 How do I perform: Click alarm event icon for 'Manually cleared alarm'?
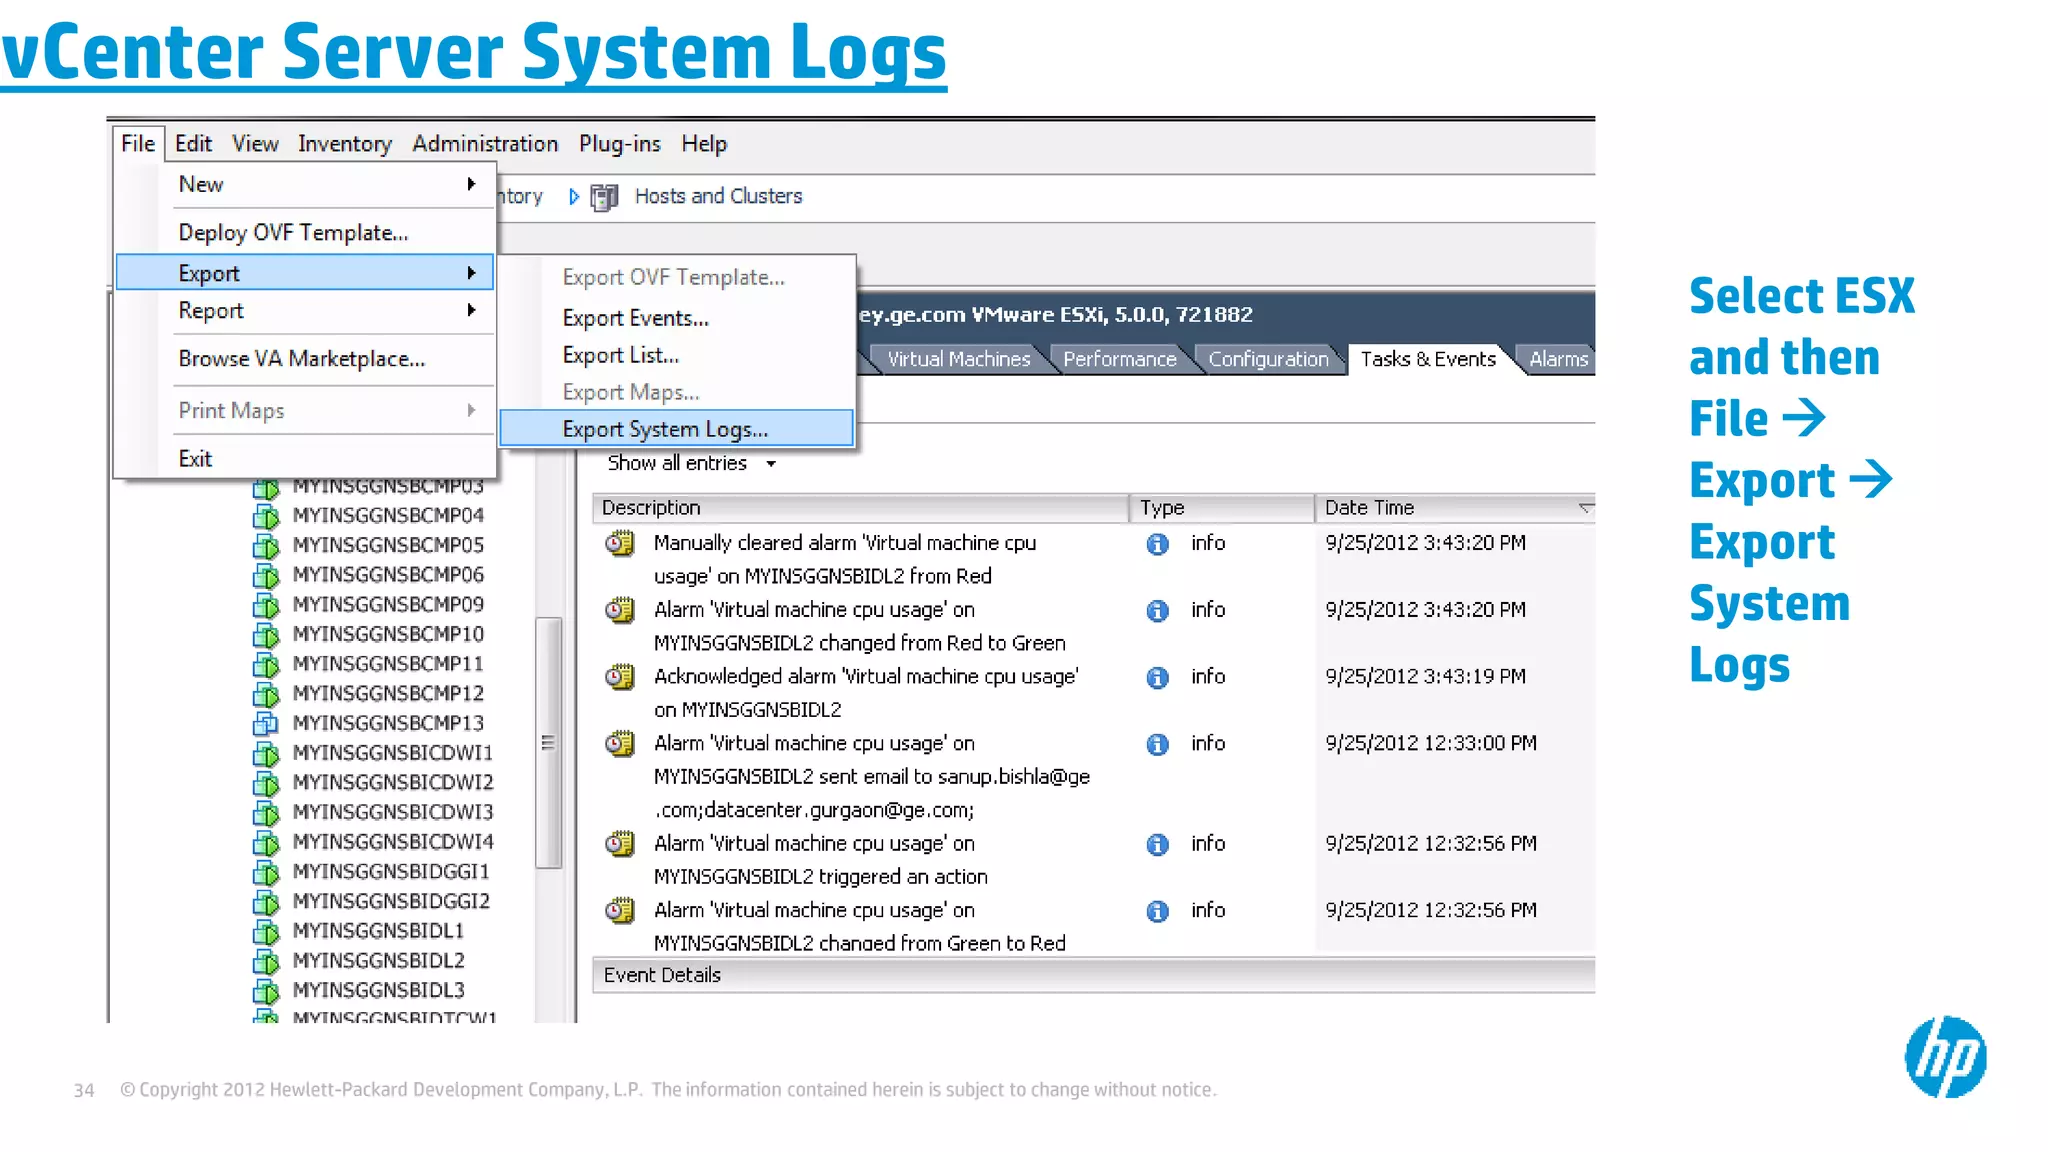(620, 544)
